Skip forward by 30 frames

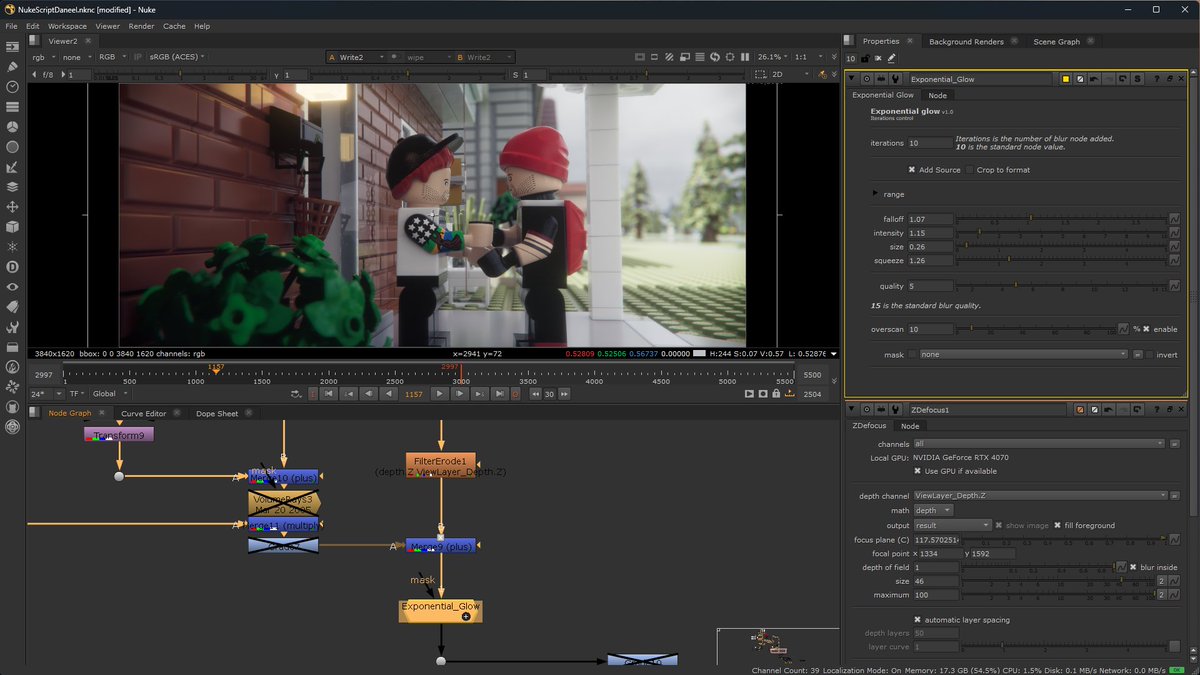click(x=565, y=394)
